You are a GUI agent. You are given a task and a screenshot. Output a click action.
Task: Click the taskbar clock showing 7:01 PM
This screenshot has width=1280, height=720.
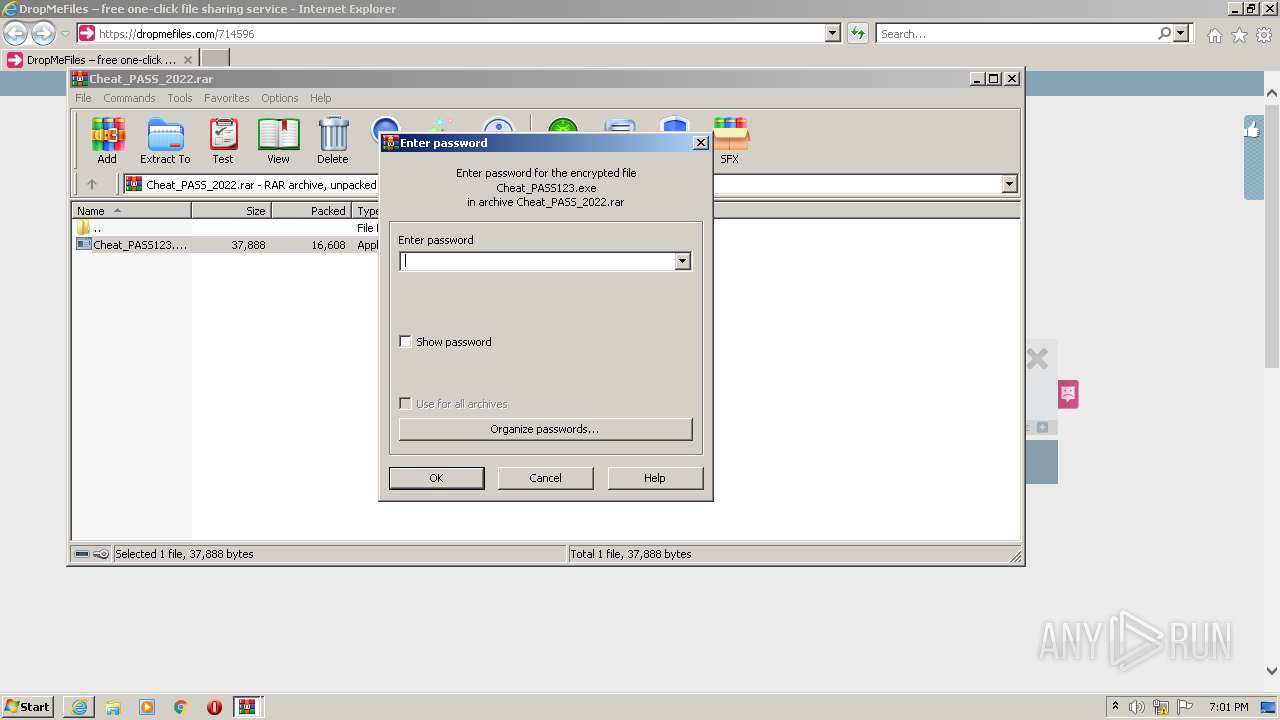point(1228,707)
